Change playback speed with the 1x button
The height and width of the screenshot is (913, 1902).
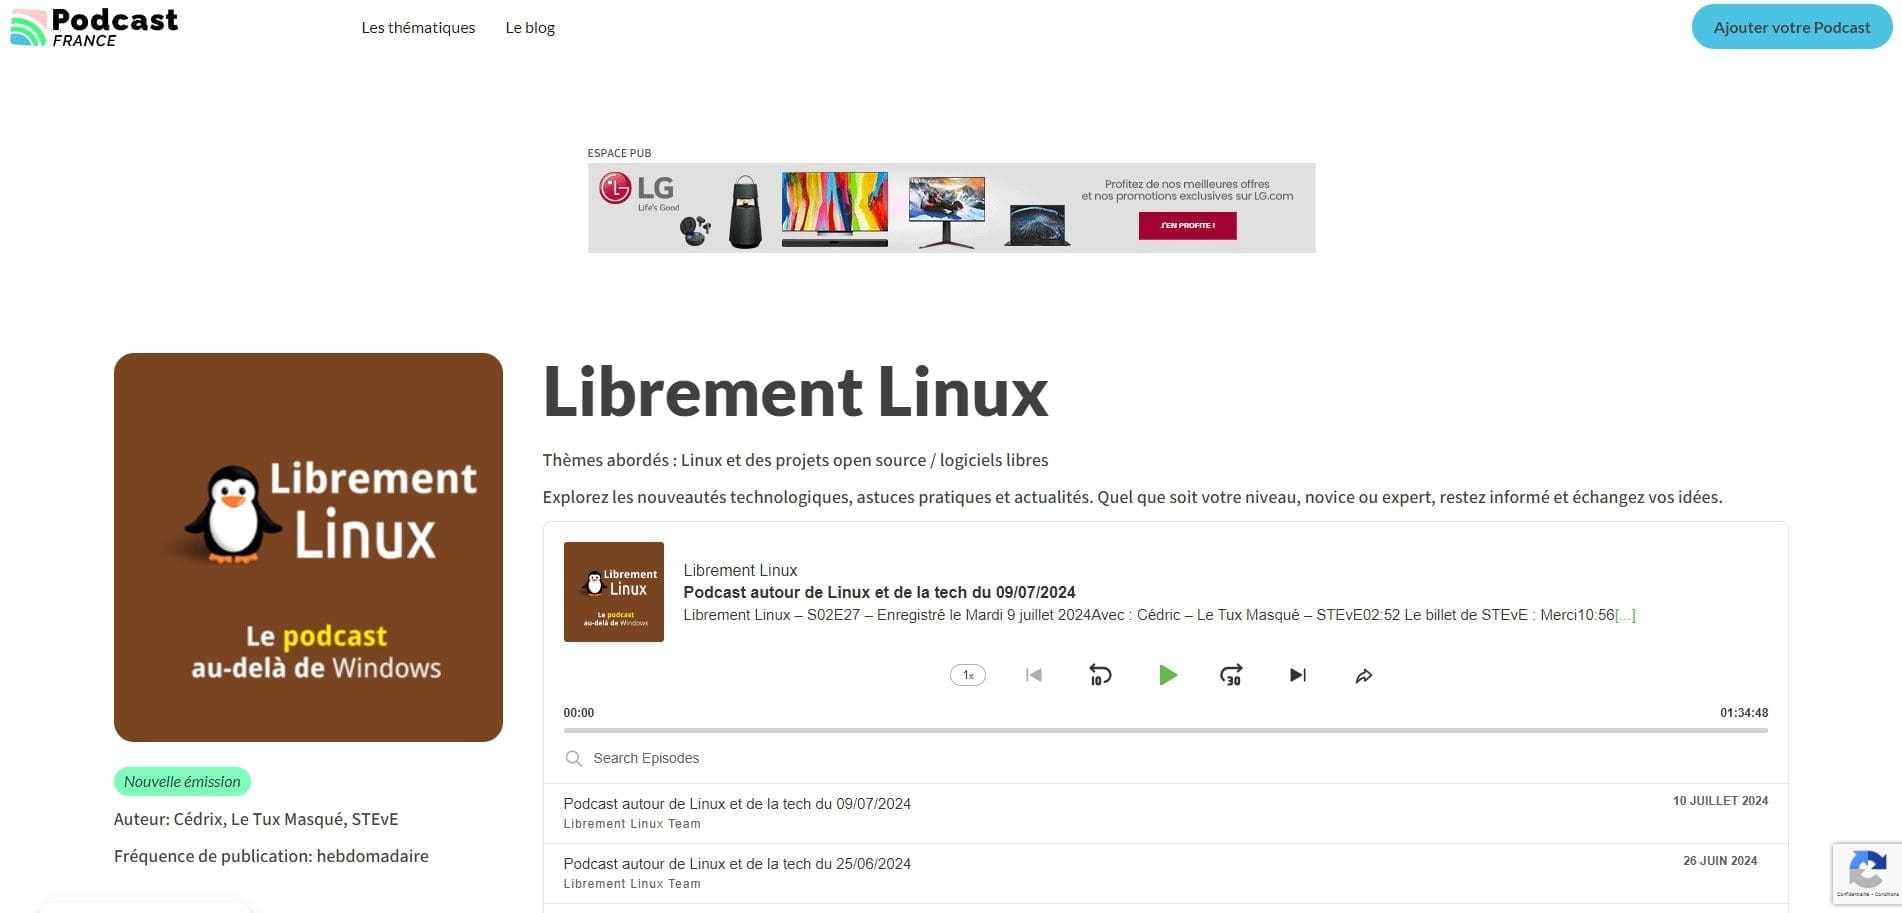[968, 675]
